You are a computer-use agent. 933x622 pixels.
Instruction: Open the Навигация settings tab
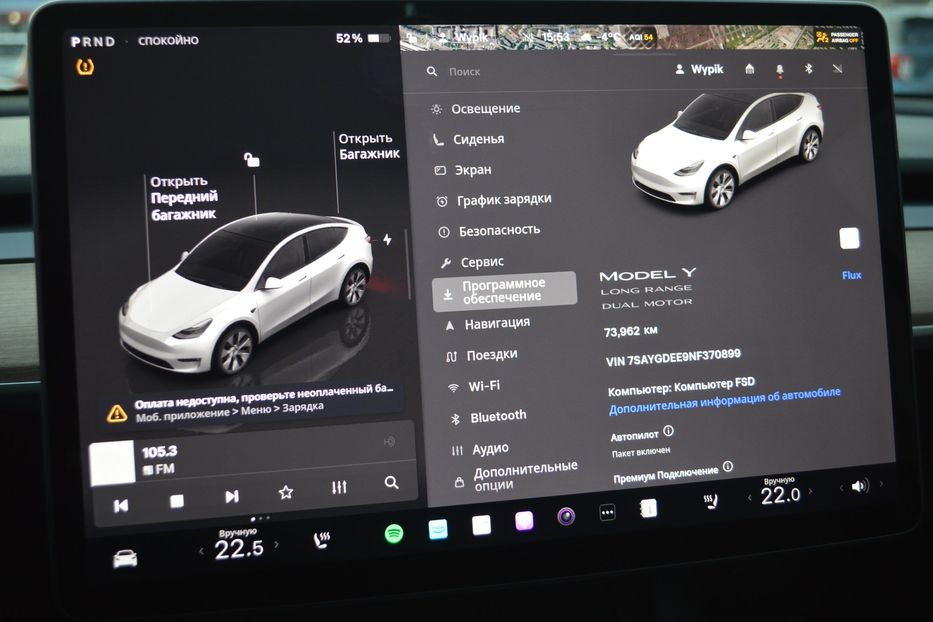(x=490, y=322)
